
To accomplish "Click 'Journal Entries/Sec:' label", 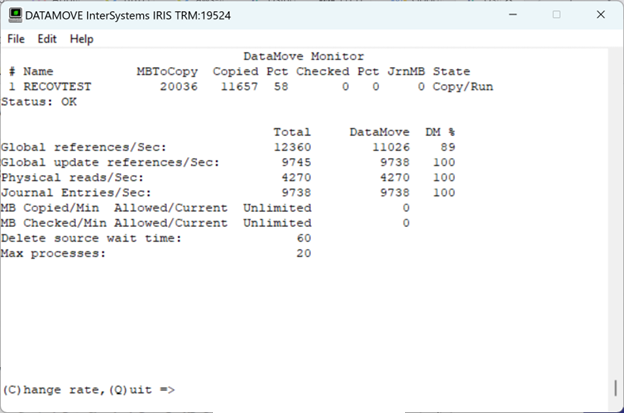I will point(76,193).
